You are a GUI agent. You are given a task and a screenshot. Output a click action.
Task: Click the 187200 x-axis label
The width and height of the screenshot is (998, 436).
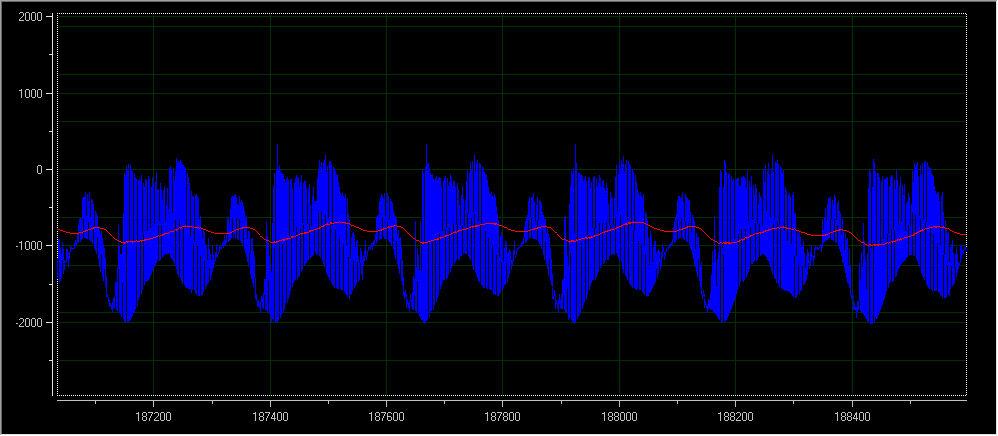[153, 416]
